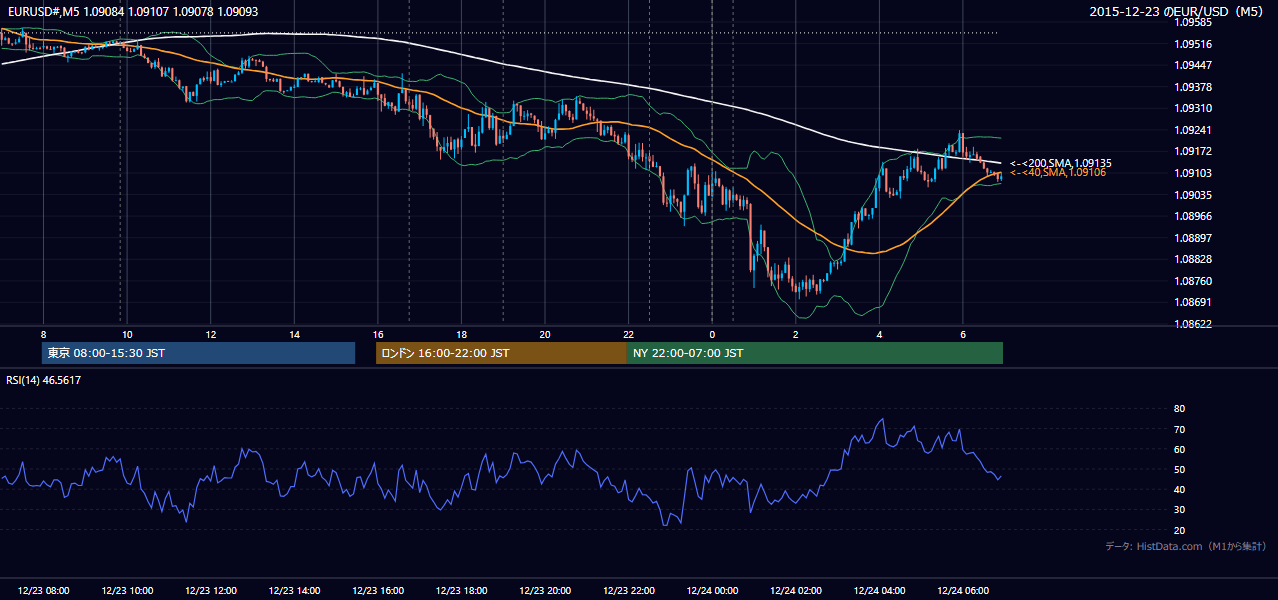This screenshot has height=600, width=1278.
Task: Click RSI scale level 30
Action: tap(1180, 509)
